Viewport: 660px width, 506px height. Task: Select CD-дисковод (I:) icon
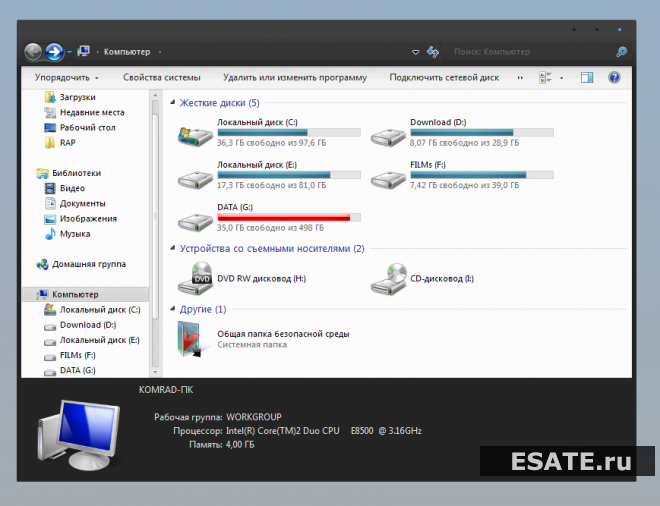pyautogui.click(x=389, y=278)
